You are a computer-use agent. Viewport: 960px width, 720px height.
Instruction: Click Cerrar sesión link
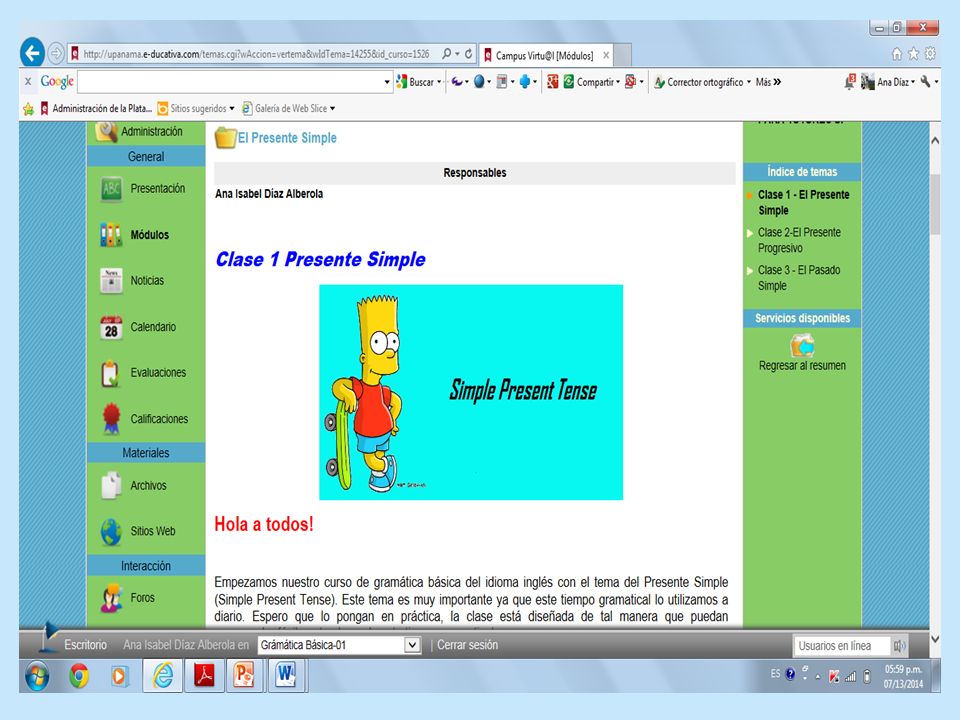click(x=467, y=645)
